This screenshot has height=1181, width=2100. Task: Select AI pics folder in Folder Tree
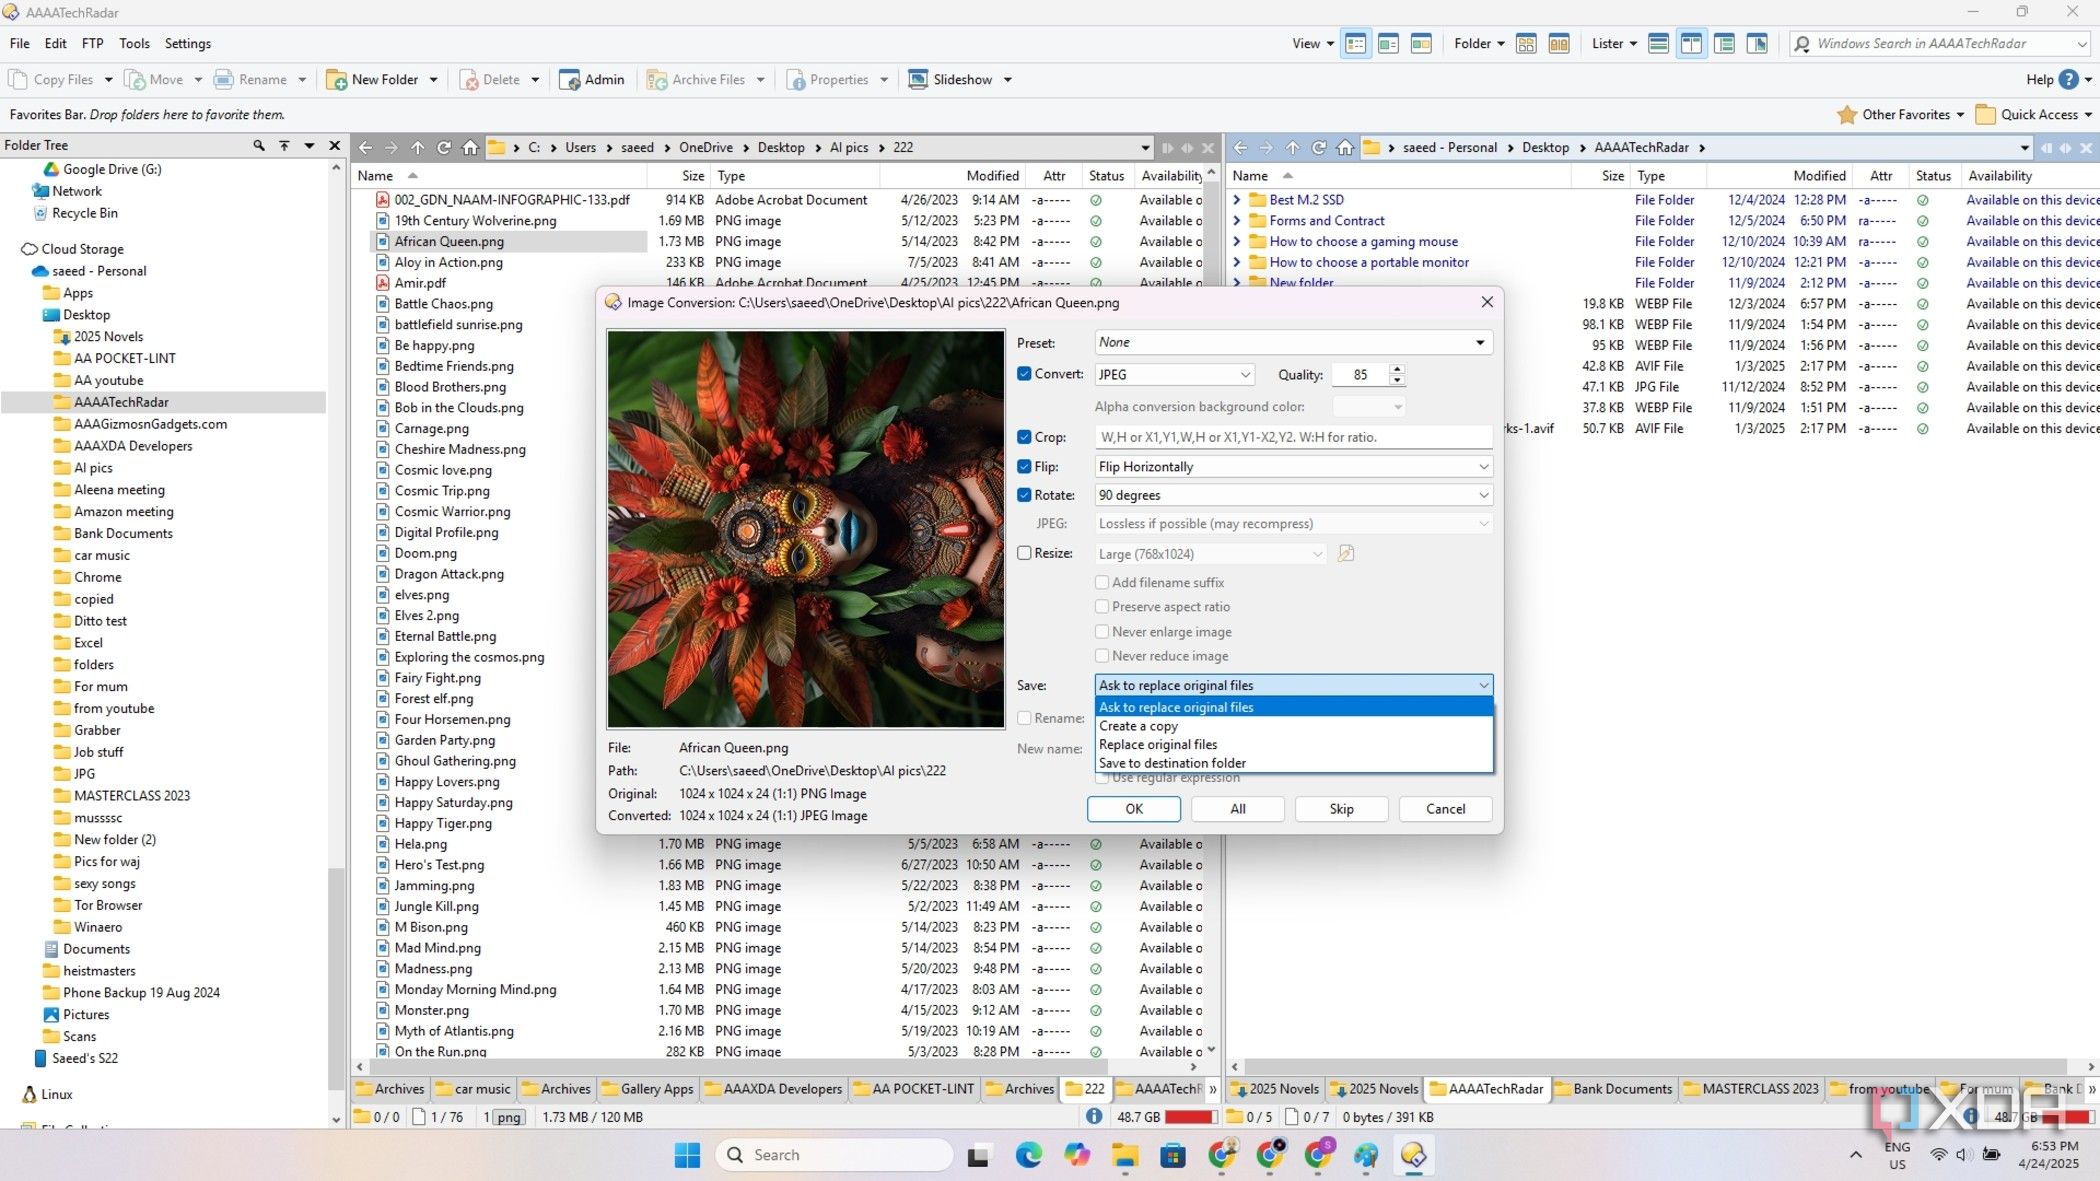pyautogui.click(x=93, y=467)
